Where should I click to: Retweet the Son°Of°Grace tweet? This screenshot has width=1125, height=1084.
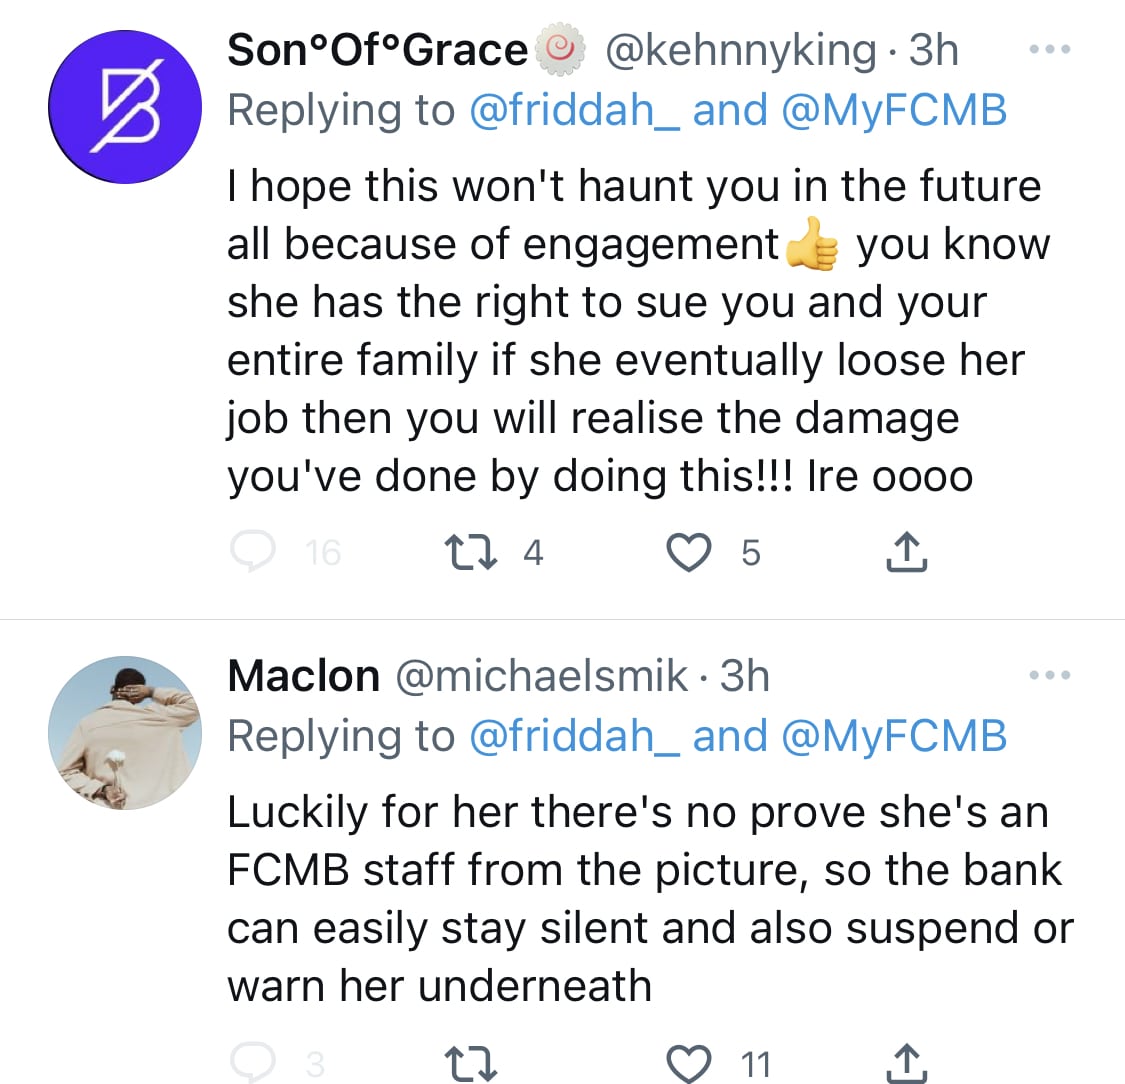[469, 552]
